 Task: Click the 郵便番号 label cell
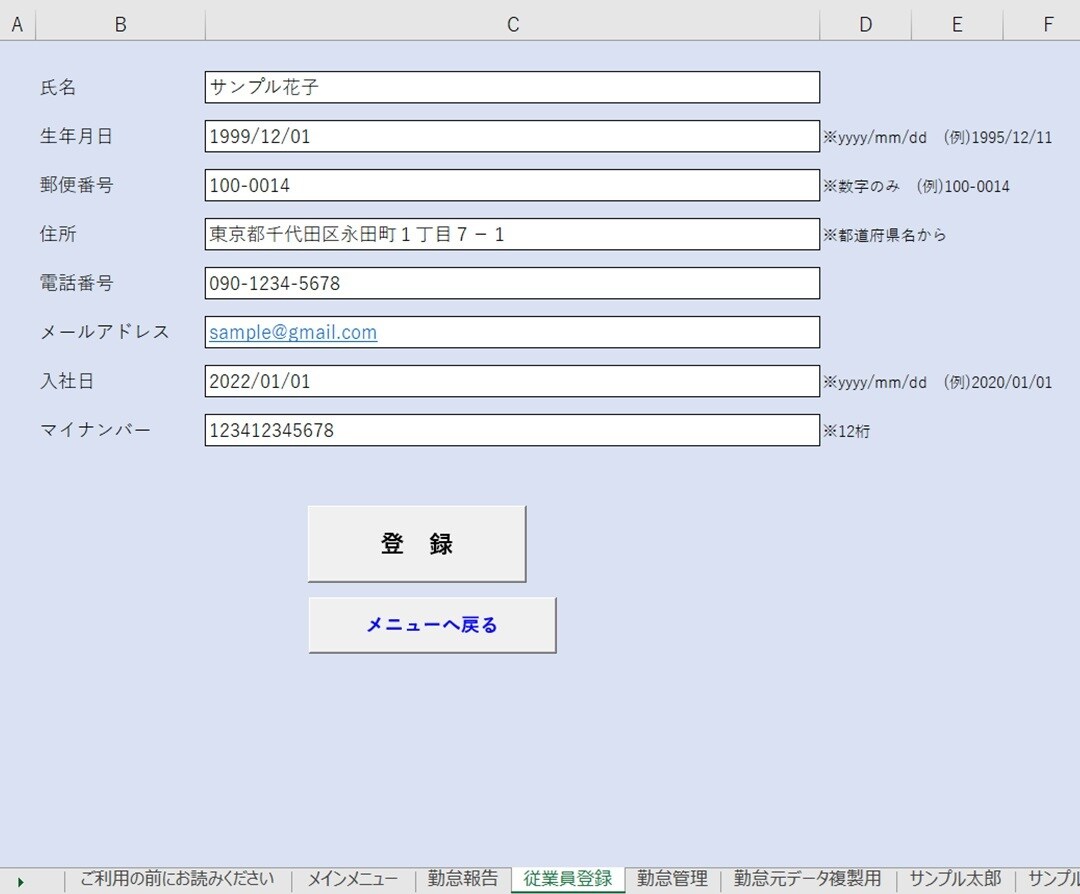(x=76, y=185)
